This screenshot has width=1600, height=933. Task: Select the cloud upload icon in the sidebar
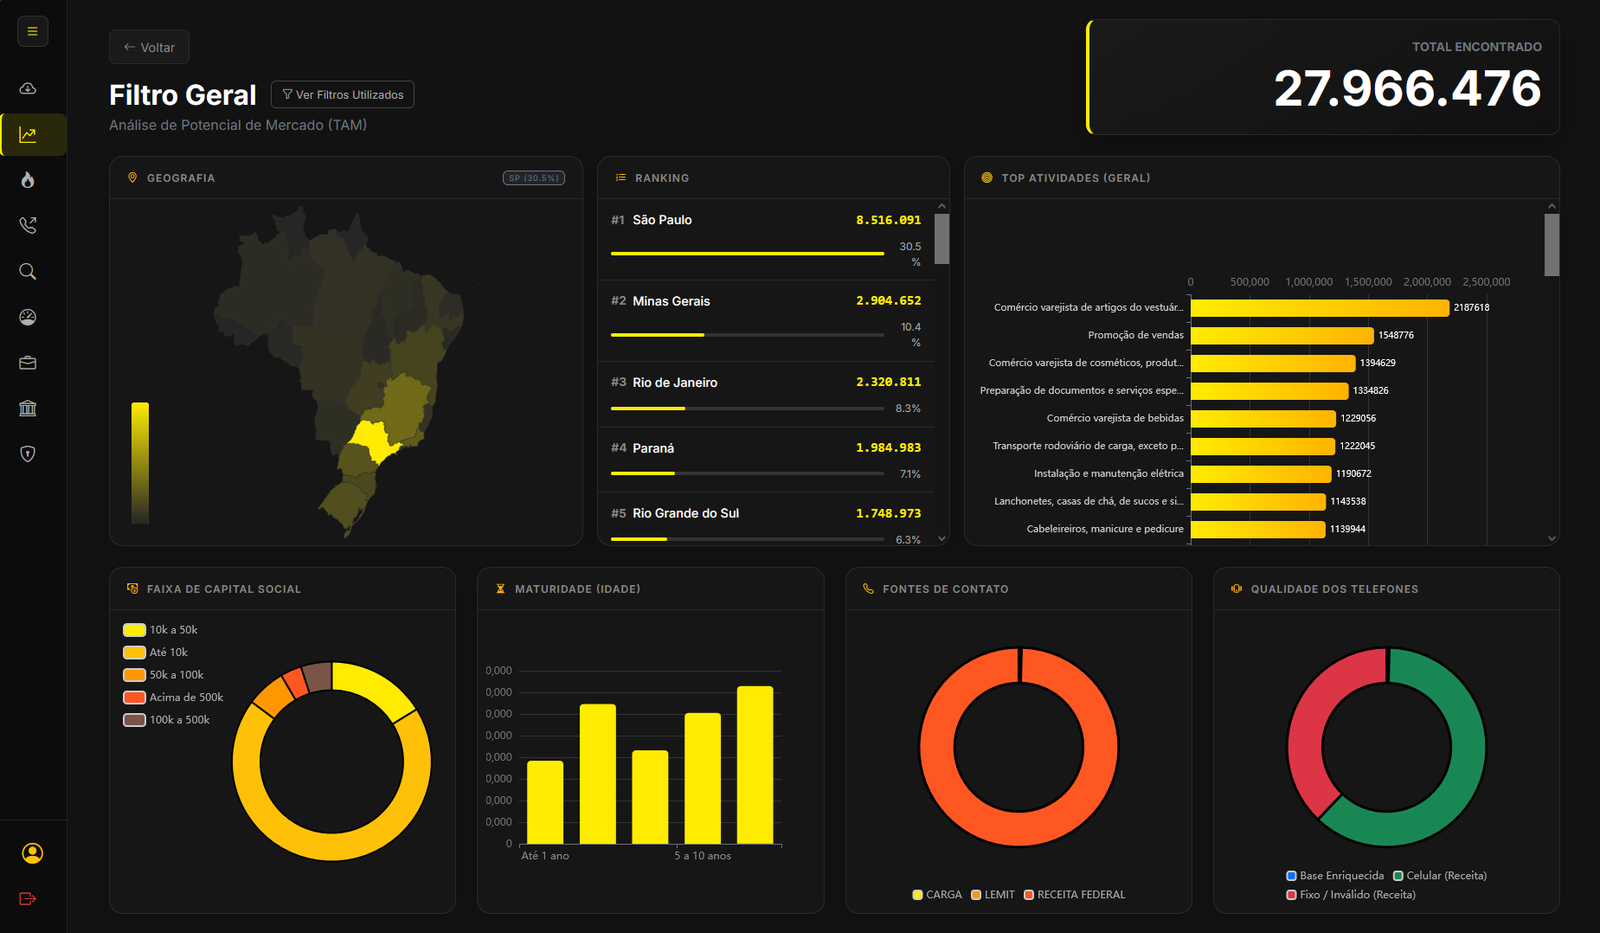pos(27,88)
